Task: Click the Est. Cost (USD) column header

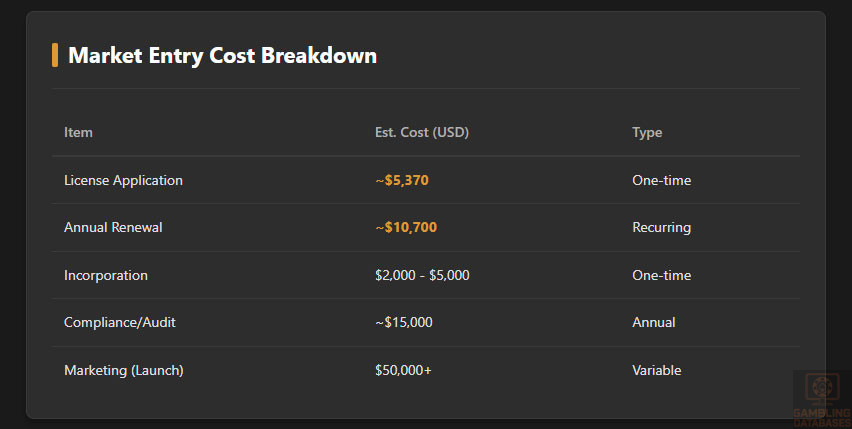Action: coord(422,133)
